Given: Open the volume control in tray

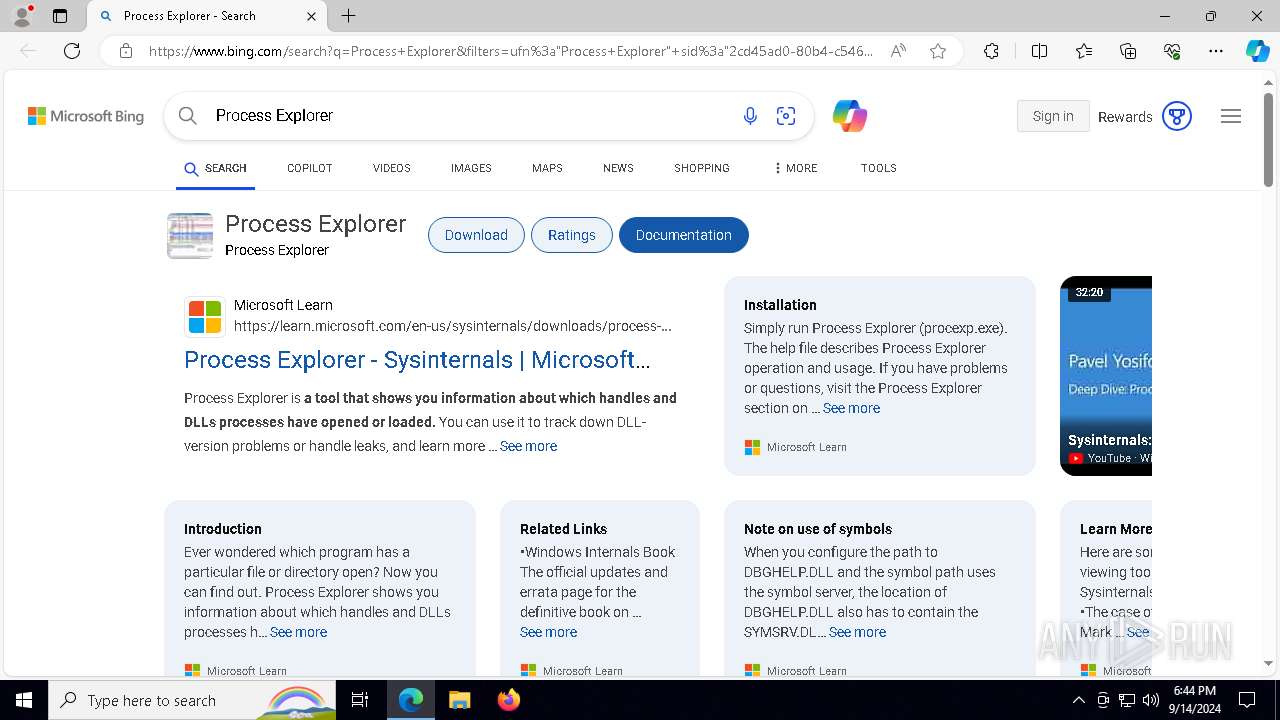Looking at the screenshot, I should pyautogui.click(x=1151, y=700).
